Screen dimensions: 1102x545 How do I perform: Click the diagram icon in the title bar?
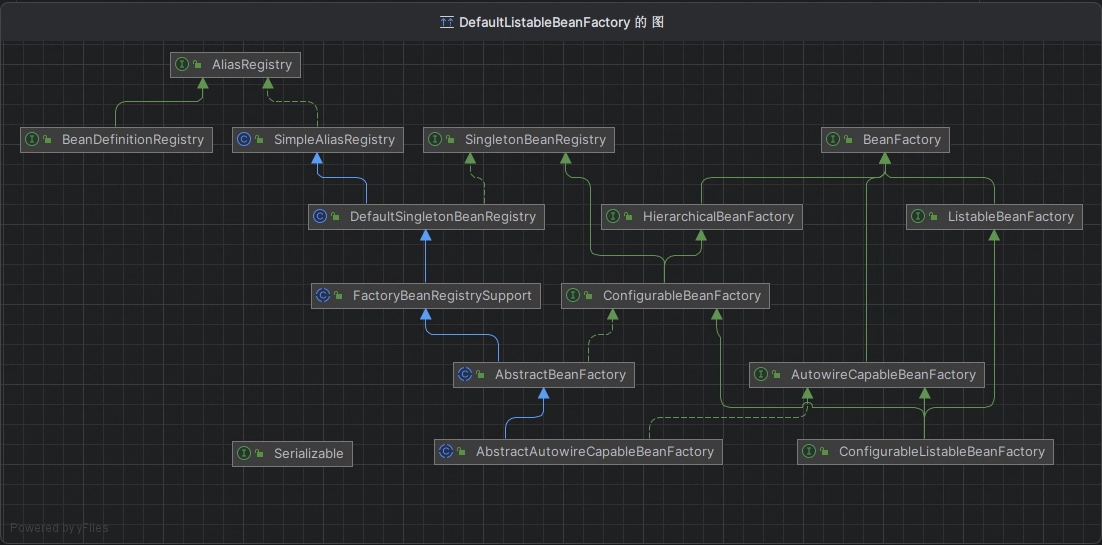point(447,22)
